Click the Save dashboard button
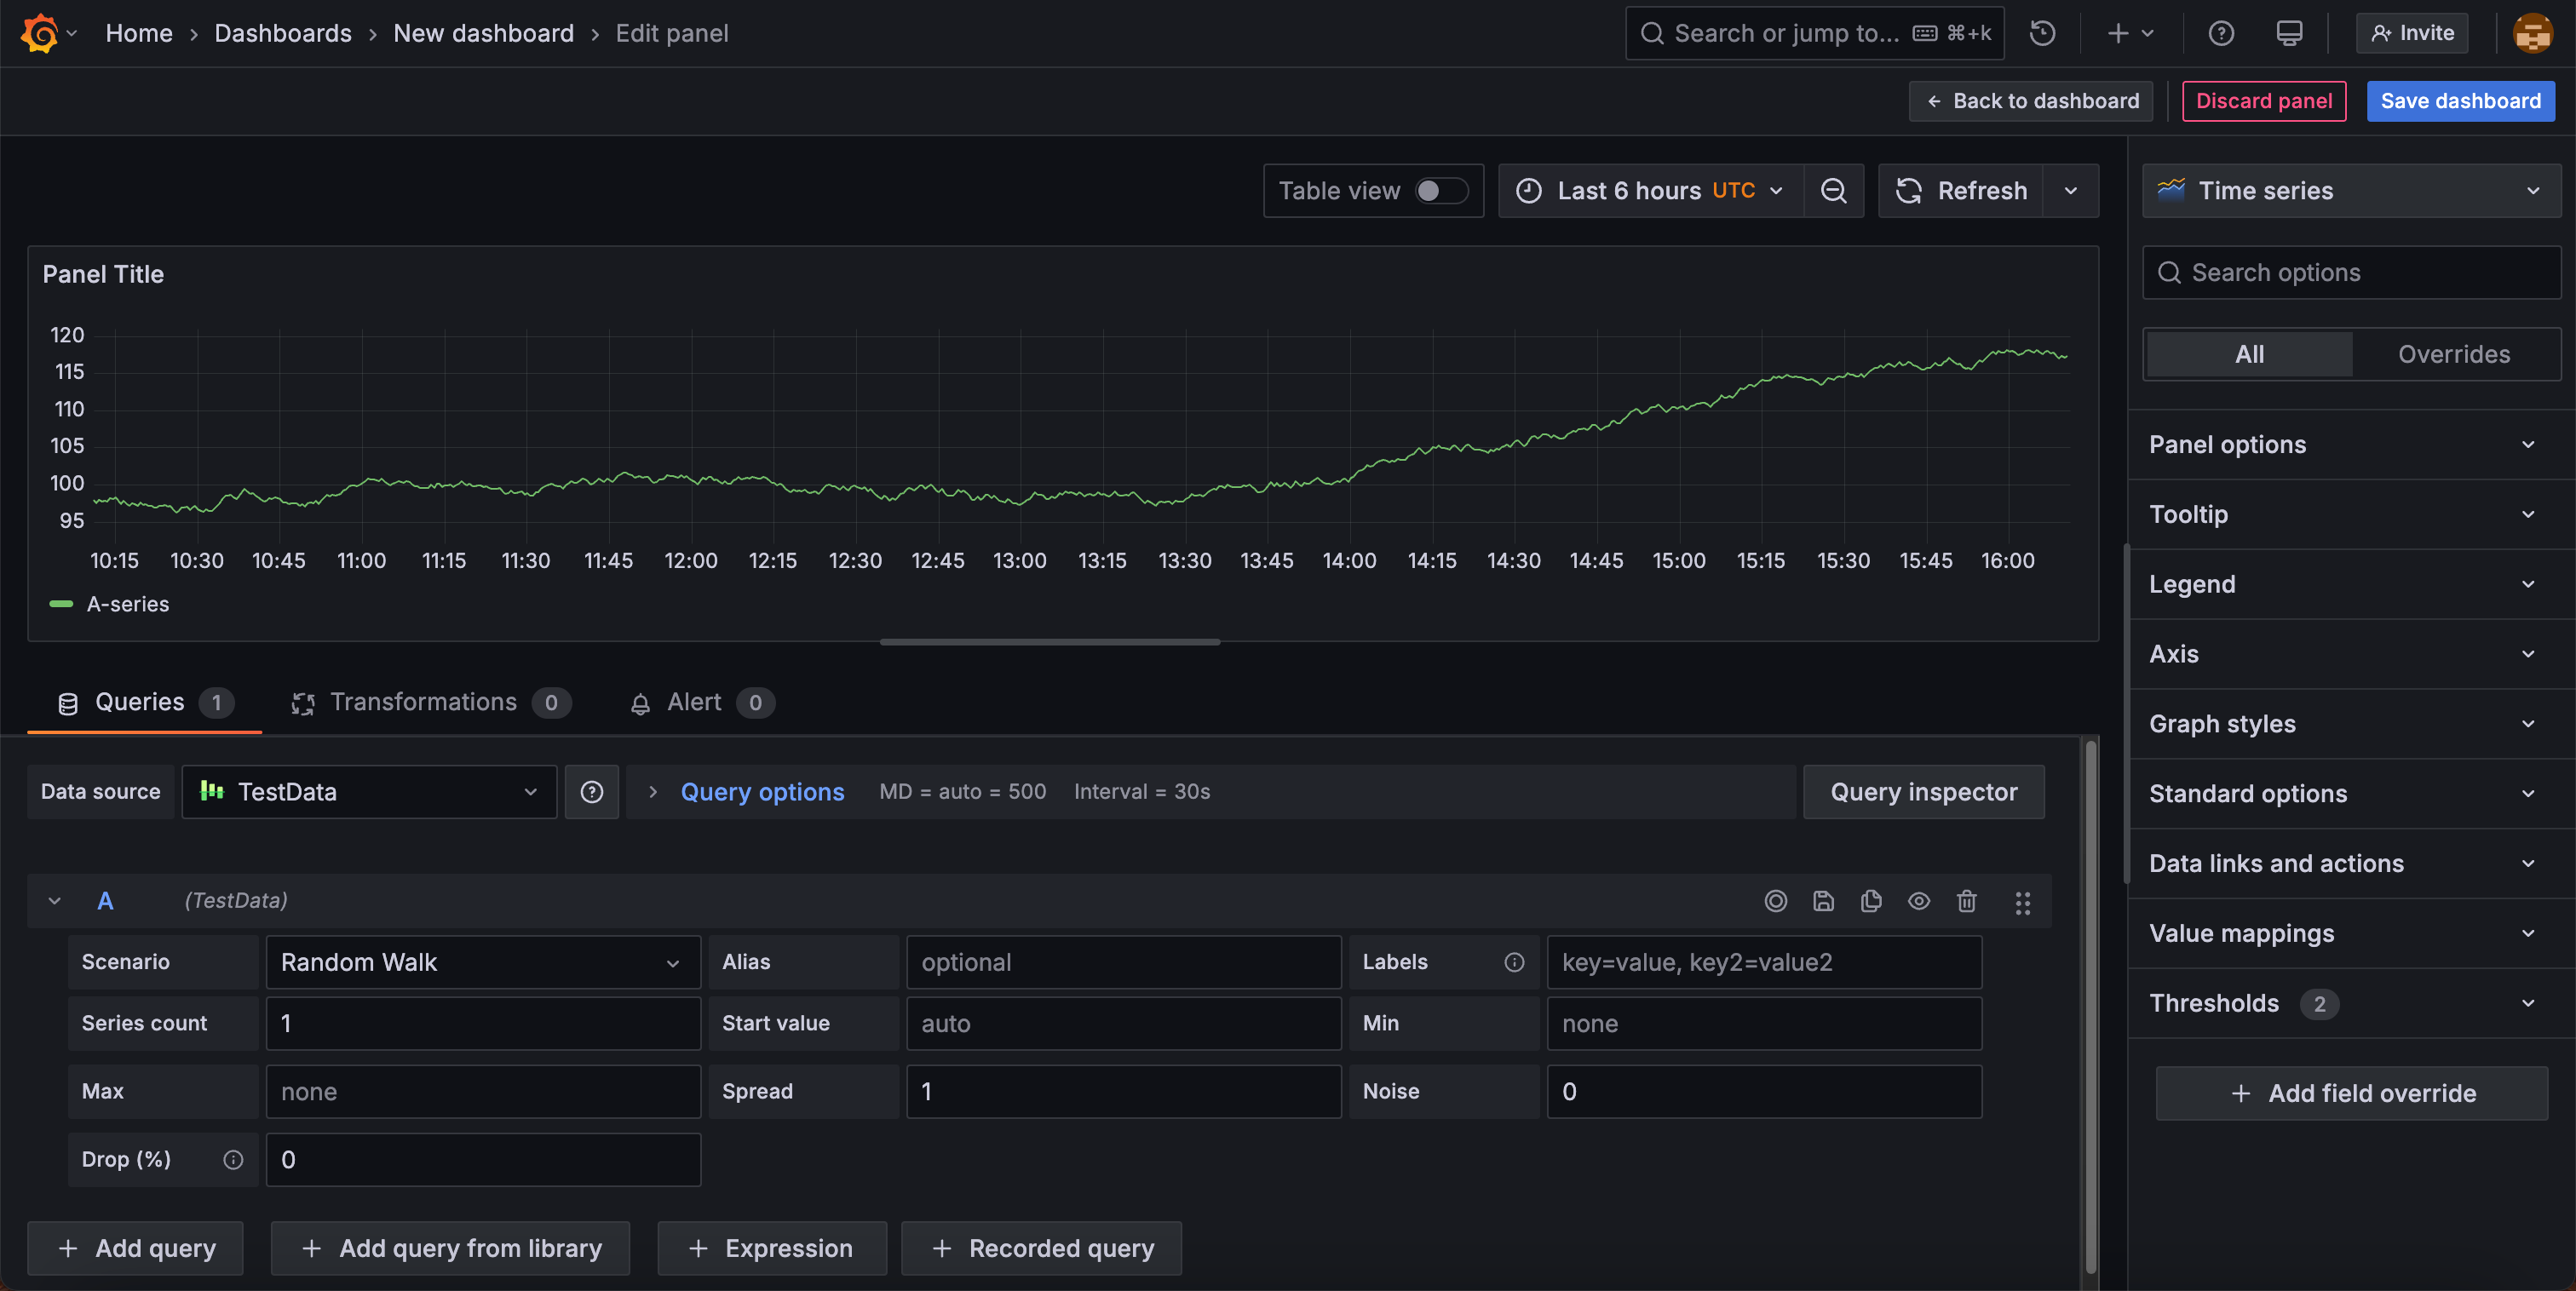The height and width of the screenshot is (1291, 2576). (2460, 101)
